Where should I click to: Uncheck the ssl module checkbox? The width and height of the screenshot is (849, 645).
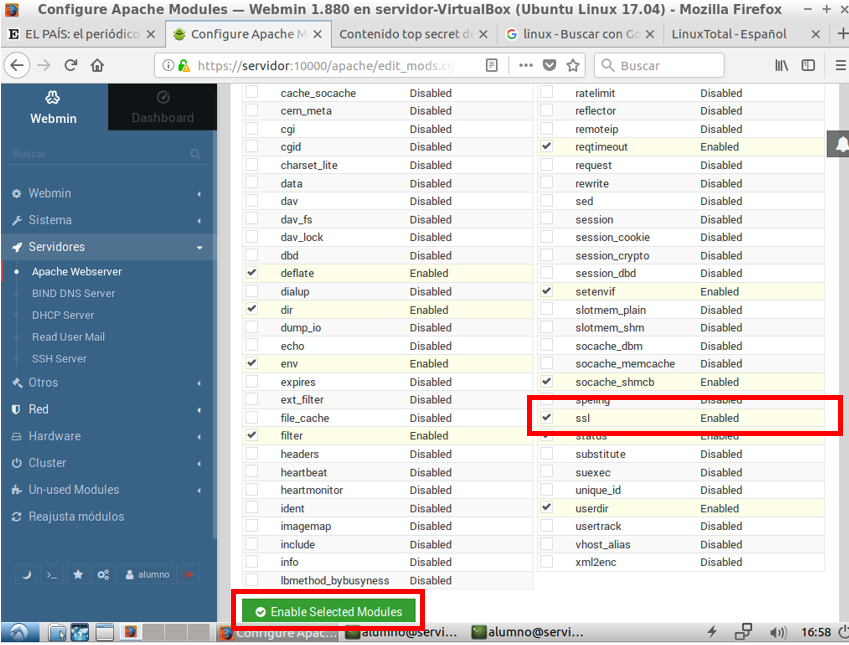(x=546, y=418)
